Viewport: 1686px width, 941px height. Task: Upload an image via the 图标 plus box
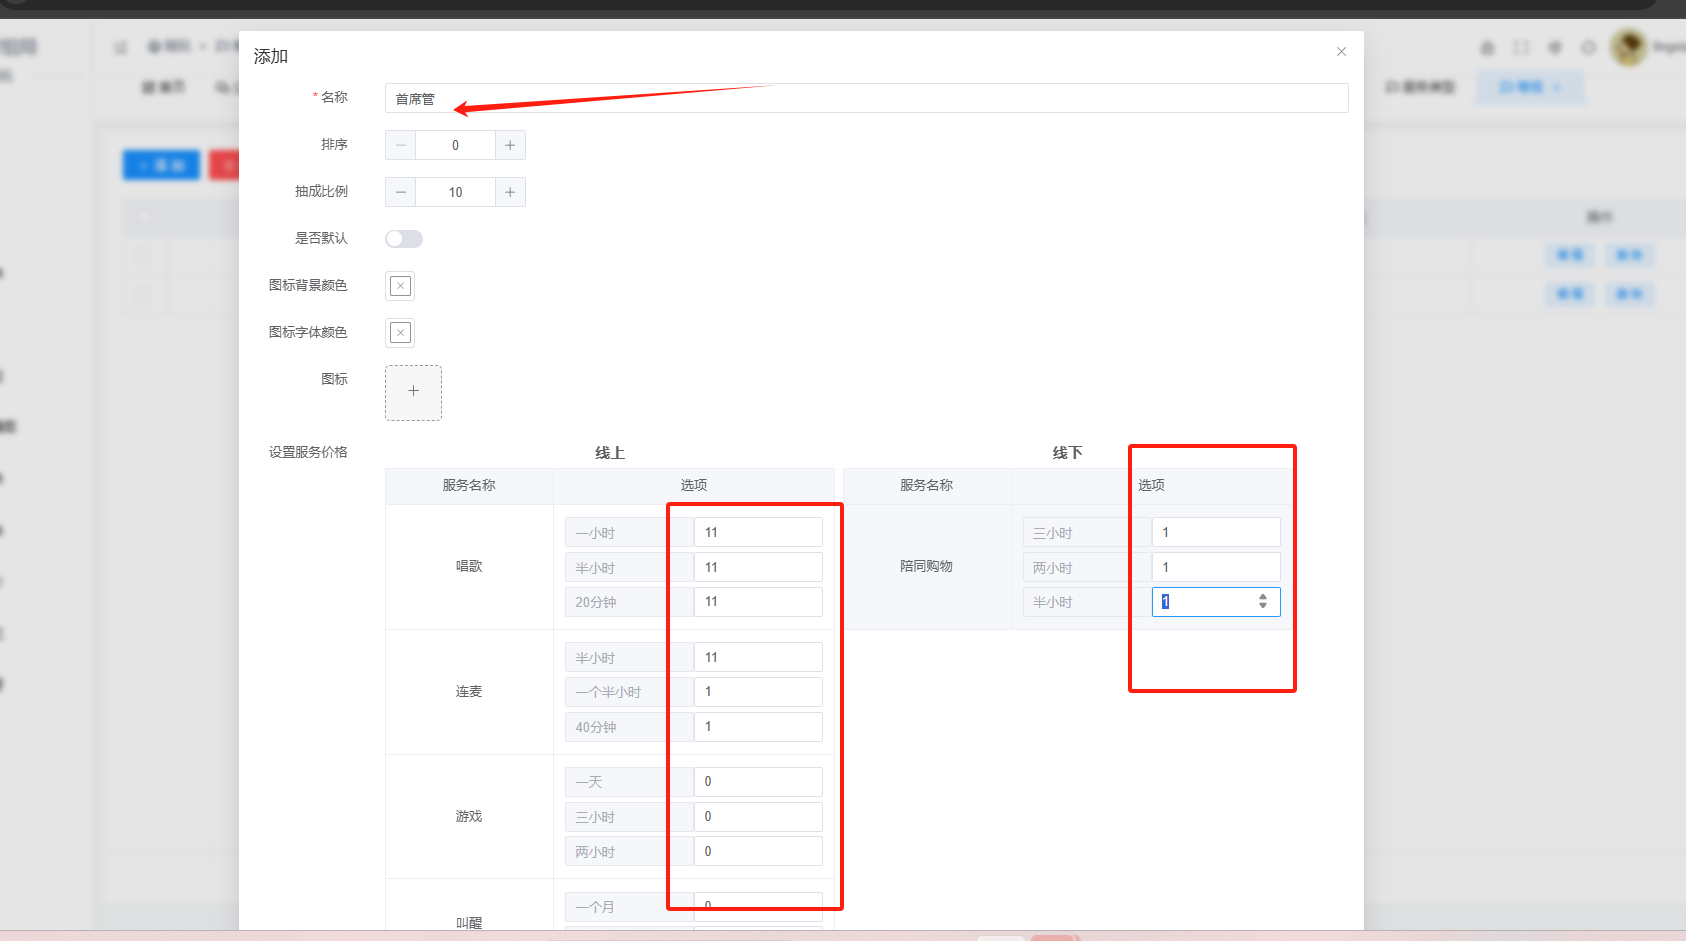pos(413,392)
